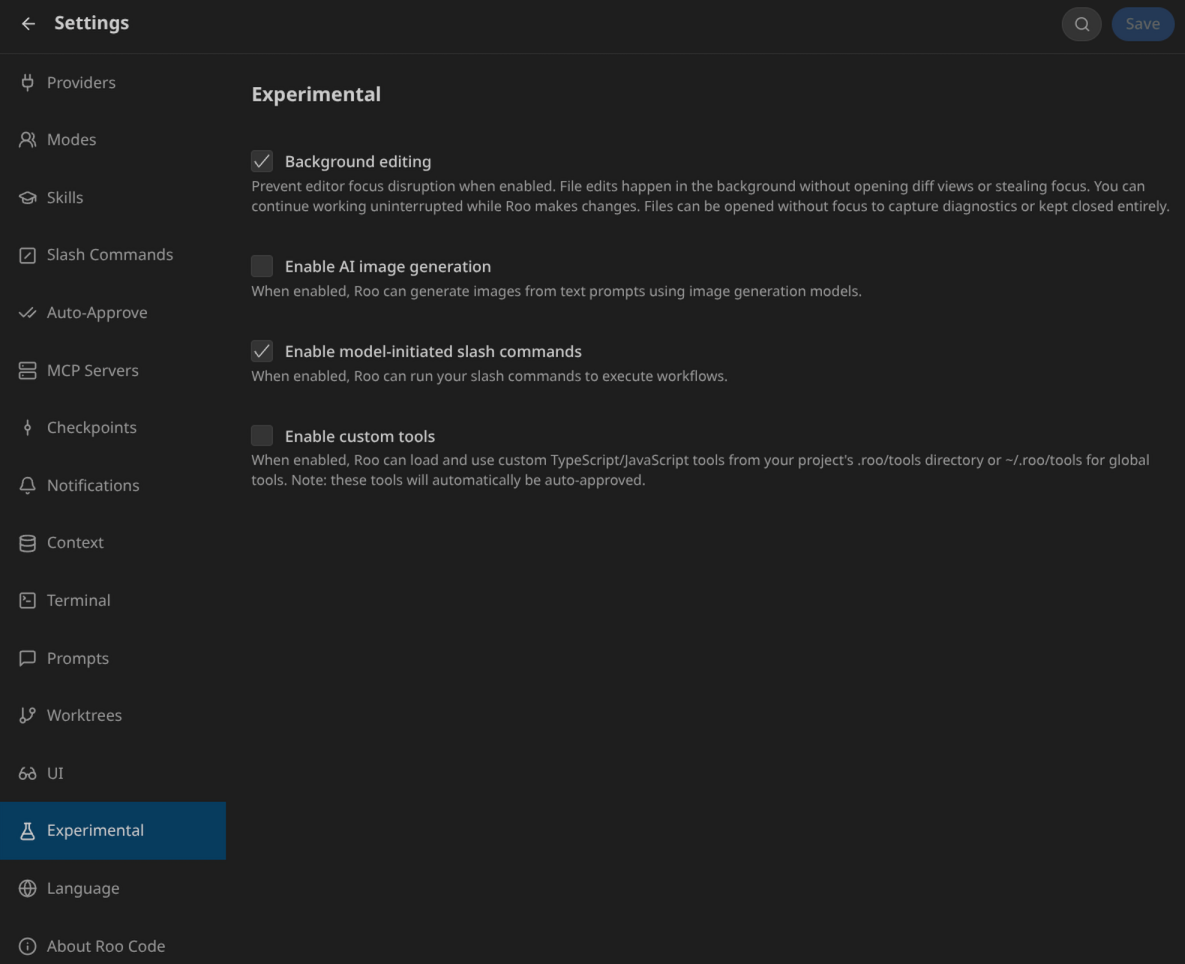Select the Terminal settings tab

pyautogui.click(x=78, y=601)
